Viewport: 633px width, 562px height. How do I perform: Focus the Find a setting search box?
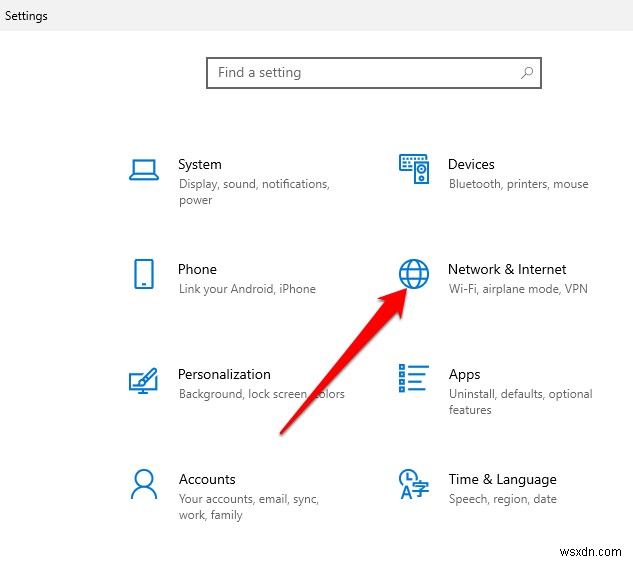(374, 73)
